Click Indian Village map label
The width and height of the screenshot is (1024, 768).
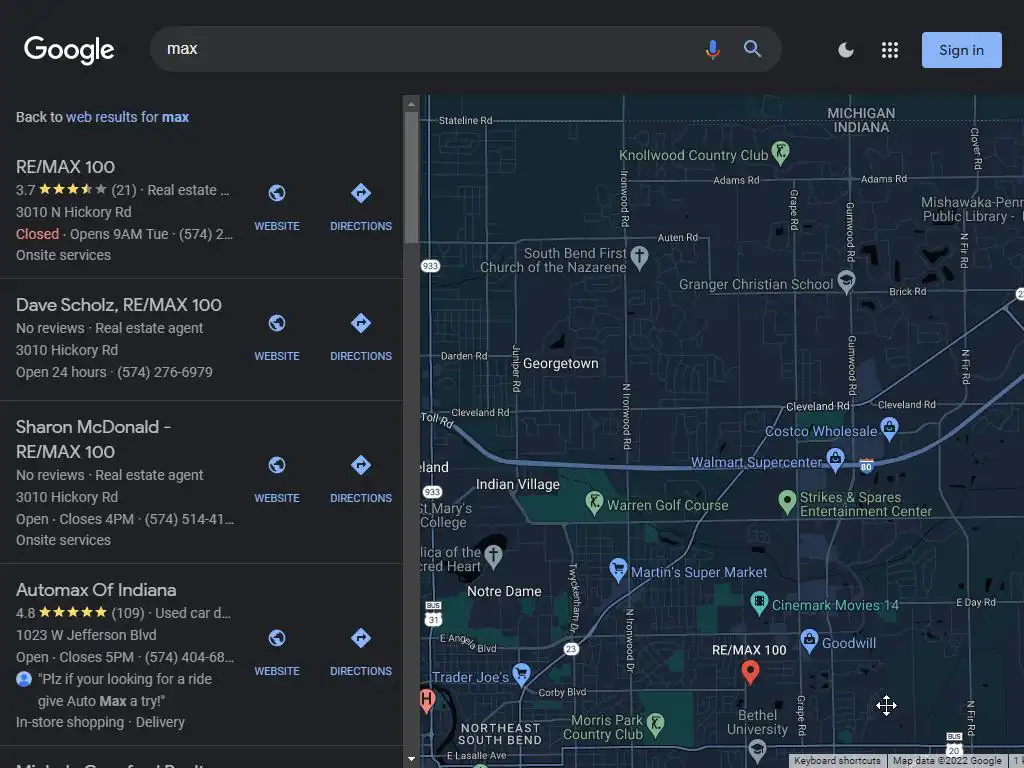517,484
